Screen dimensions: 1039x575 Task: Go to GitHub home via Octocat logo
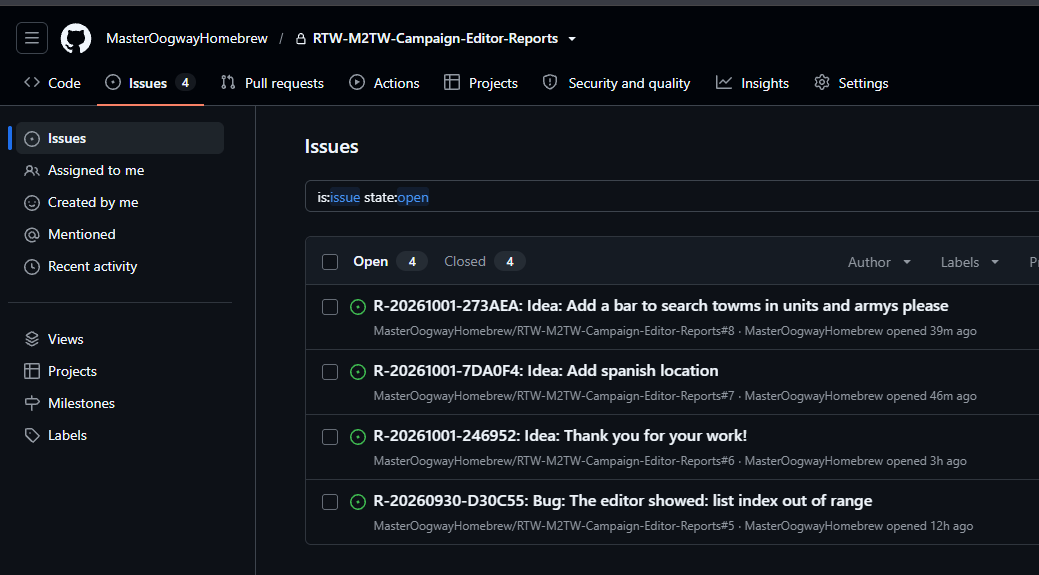pyautogui.click(x=76, y=38)
